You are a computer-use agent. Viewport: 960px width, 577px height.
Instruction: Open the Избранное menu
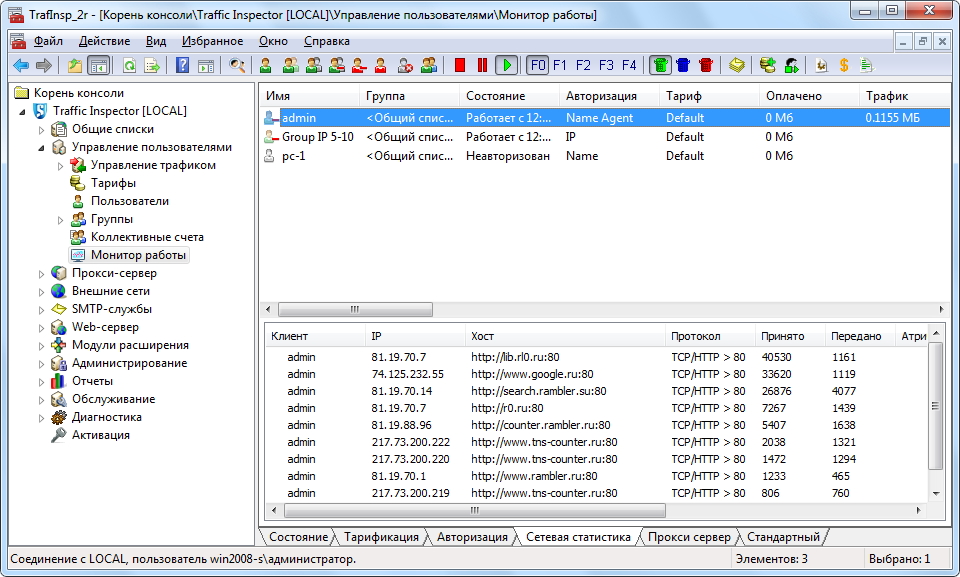click(x=212, y=41)
